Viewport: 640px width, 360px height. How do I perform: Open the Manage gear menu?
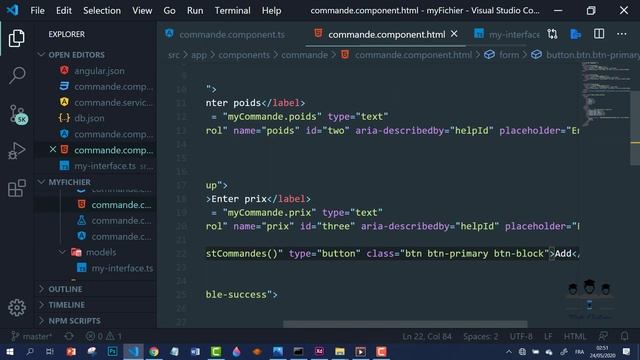pyautogui.click(x=17, y=307)
